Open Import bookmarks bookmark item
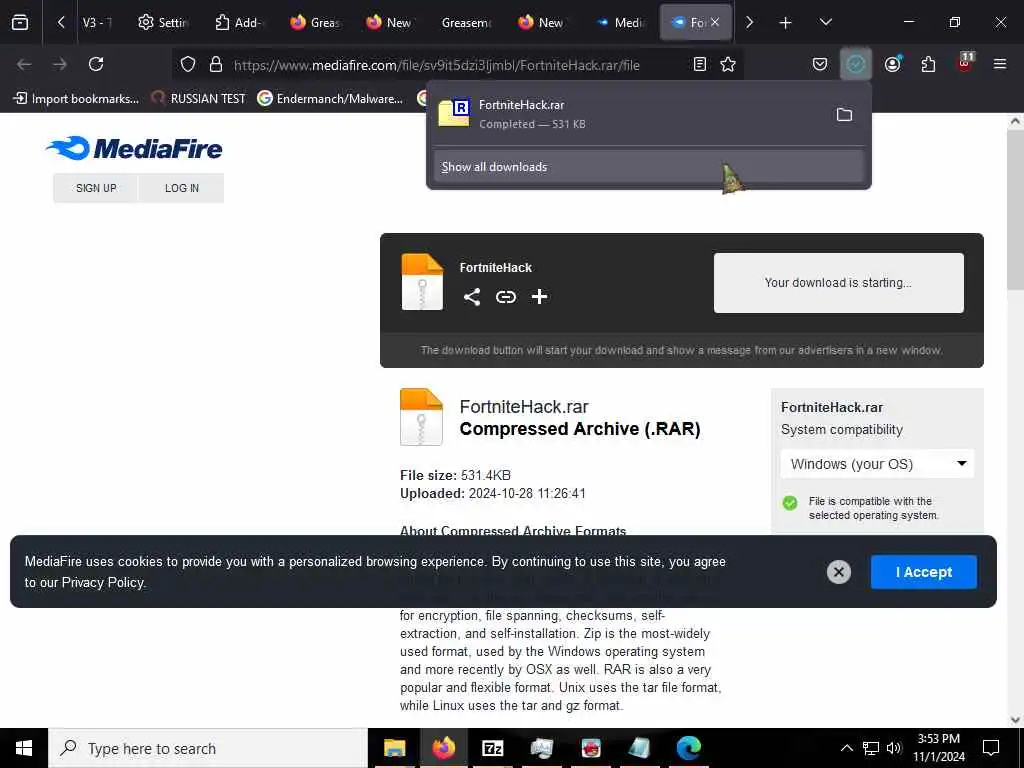The image size is (1024, 768). coord(76,99)
